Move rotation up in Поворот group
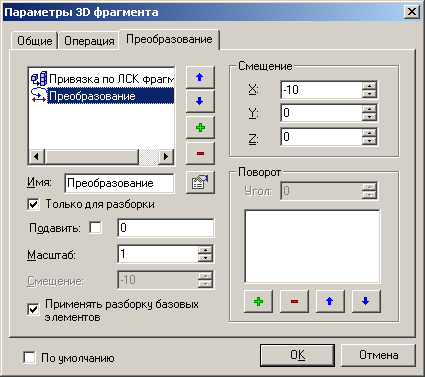 click(x=330, y=301)
